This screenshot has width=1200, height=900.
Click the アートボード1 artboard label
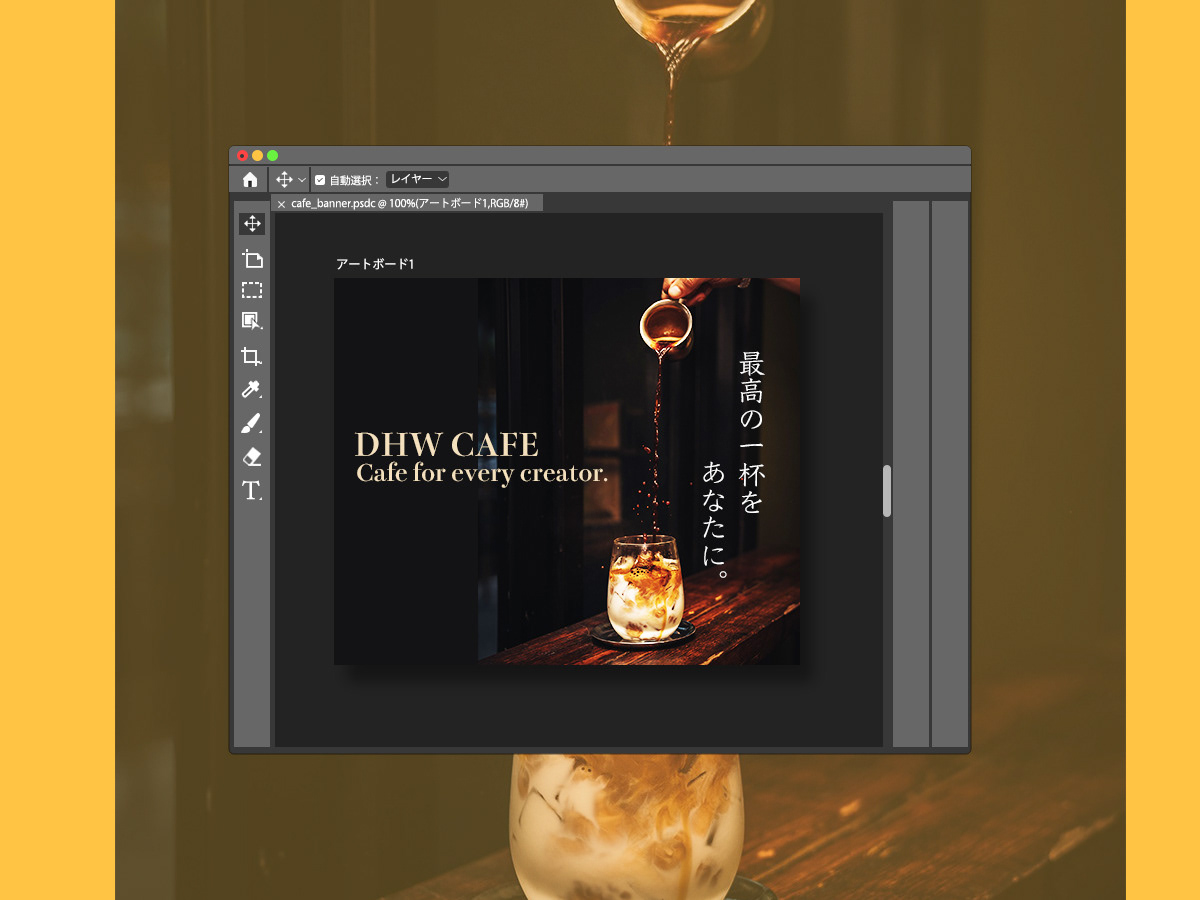375,264
